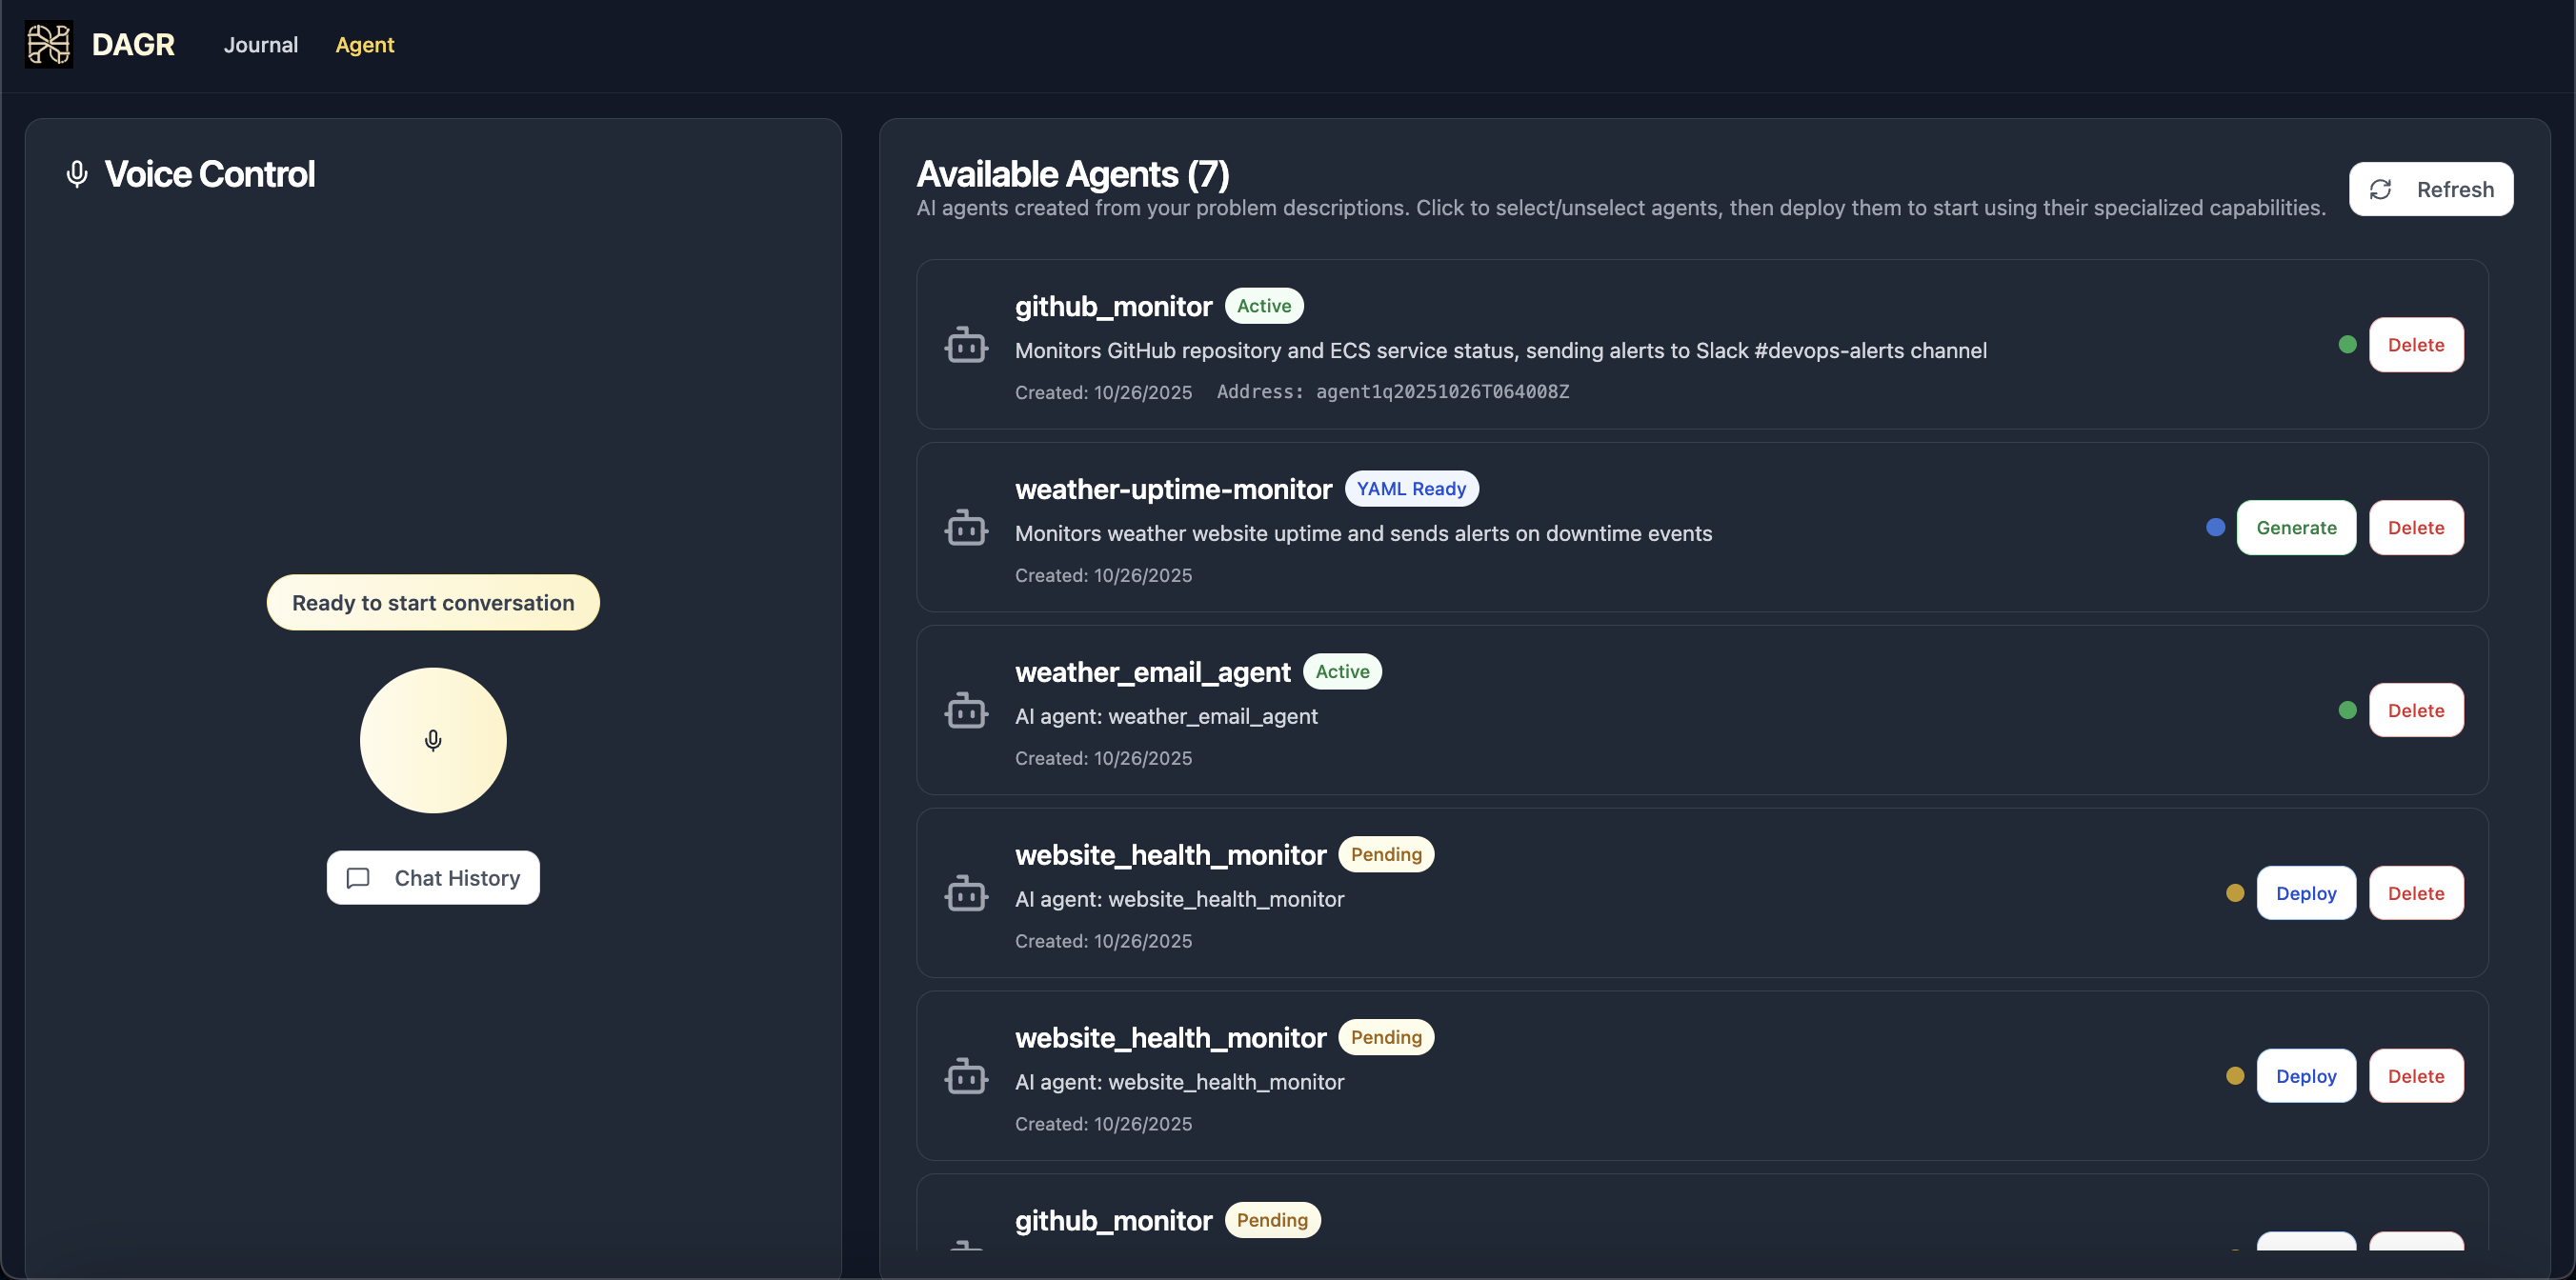Deploy the first website_health_monitor agent

coord(2305,893)
